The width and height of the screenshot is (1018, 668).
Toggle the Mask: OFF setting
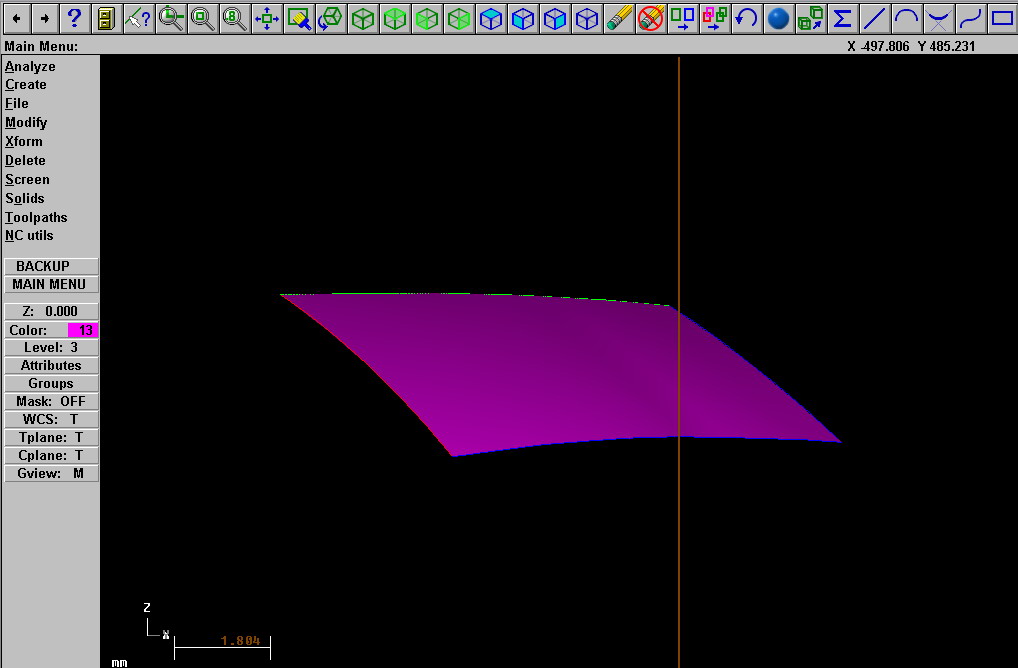pyautogui.click(x=51, y=401)
